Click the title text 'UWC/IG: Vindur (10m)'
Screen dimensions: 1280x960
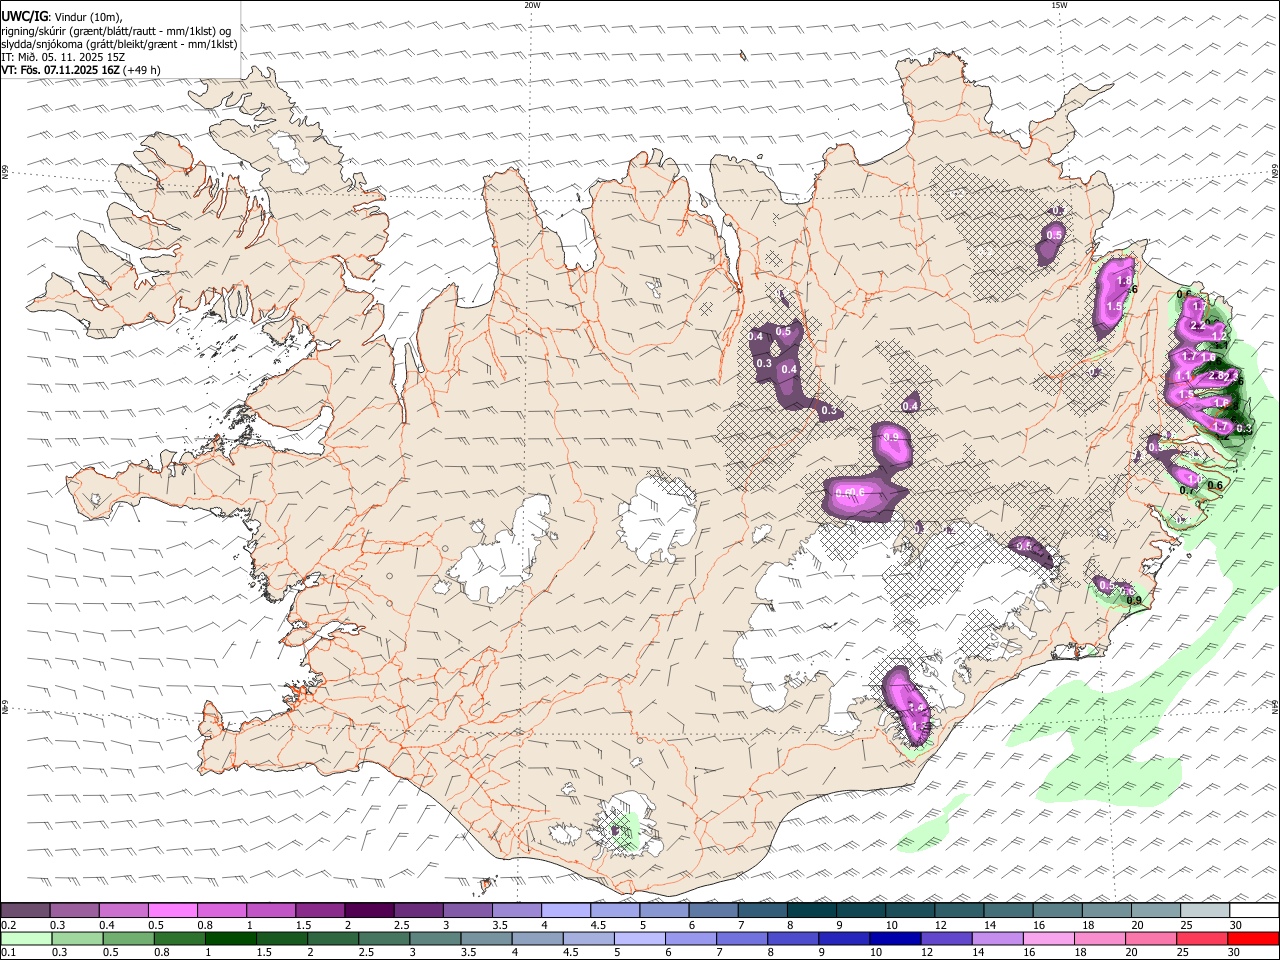(x=59, y=17)
